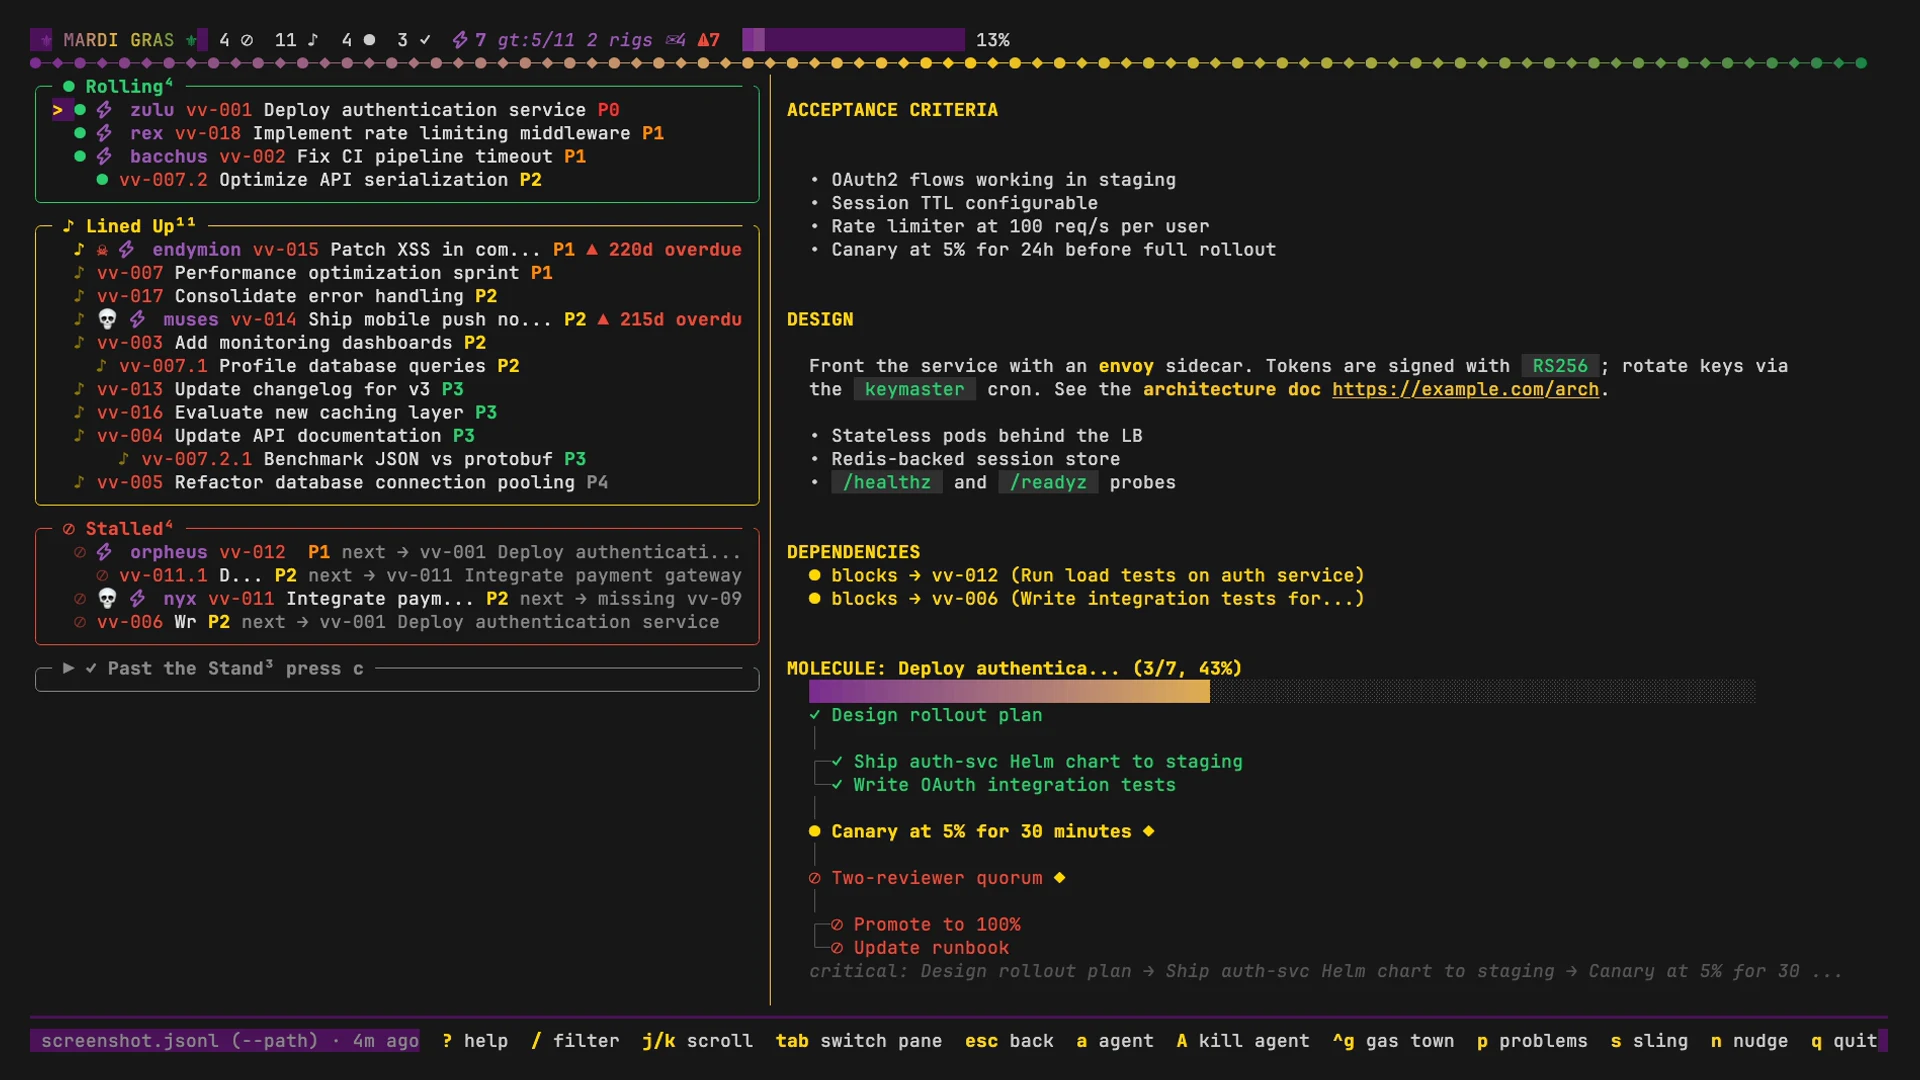Click the blocks vv-012 Run load tests dependency
This screenshot has height=1080, width=1920.
tap(1086, 575)
